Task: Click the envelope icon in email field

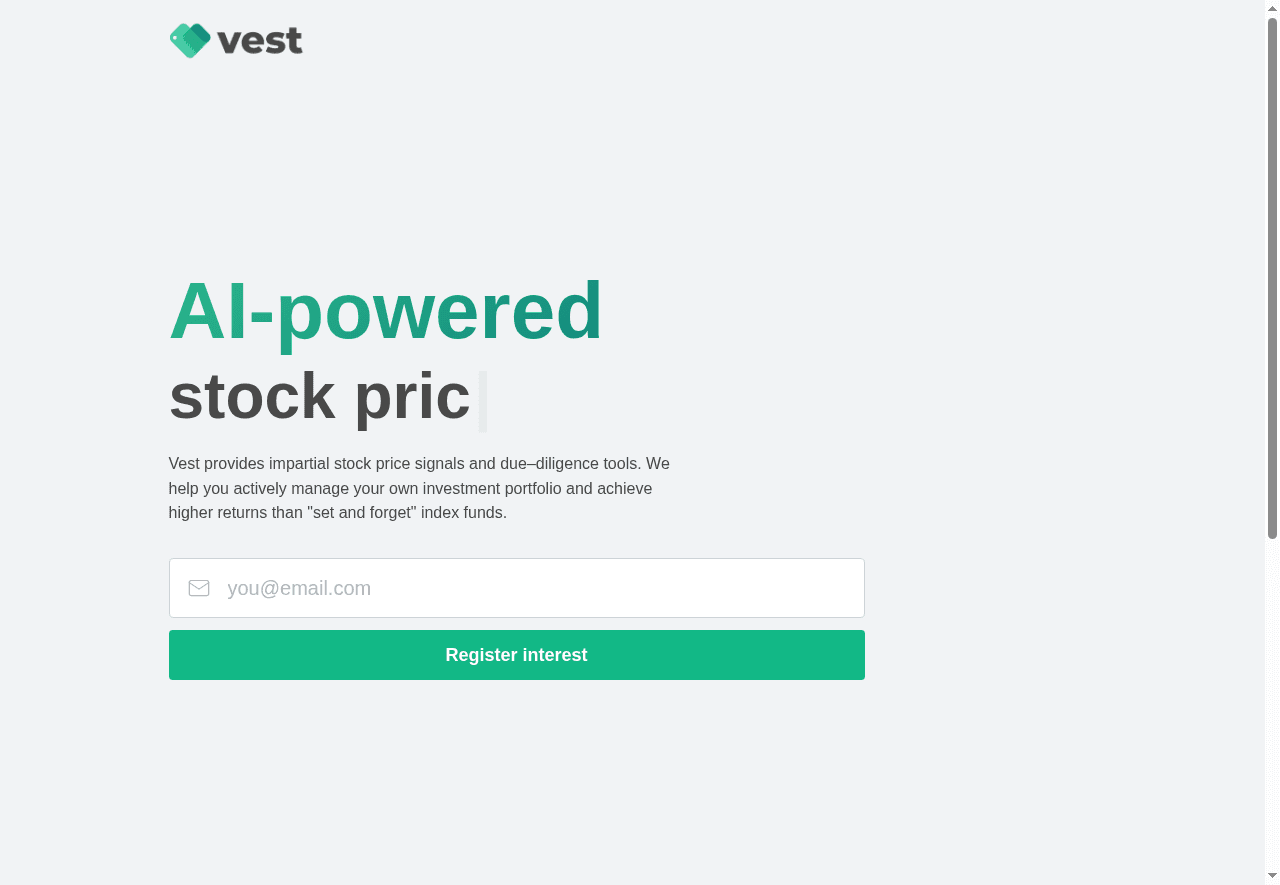Action: point(199,588)
